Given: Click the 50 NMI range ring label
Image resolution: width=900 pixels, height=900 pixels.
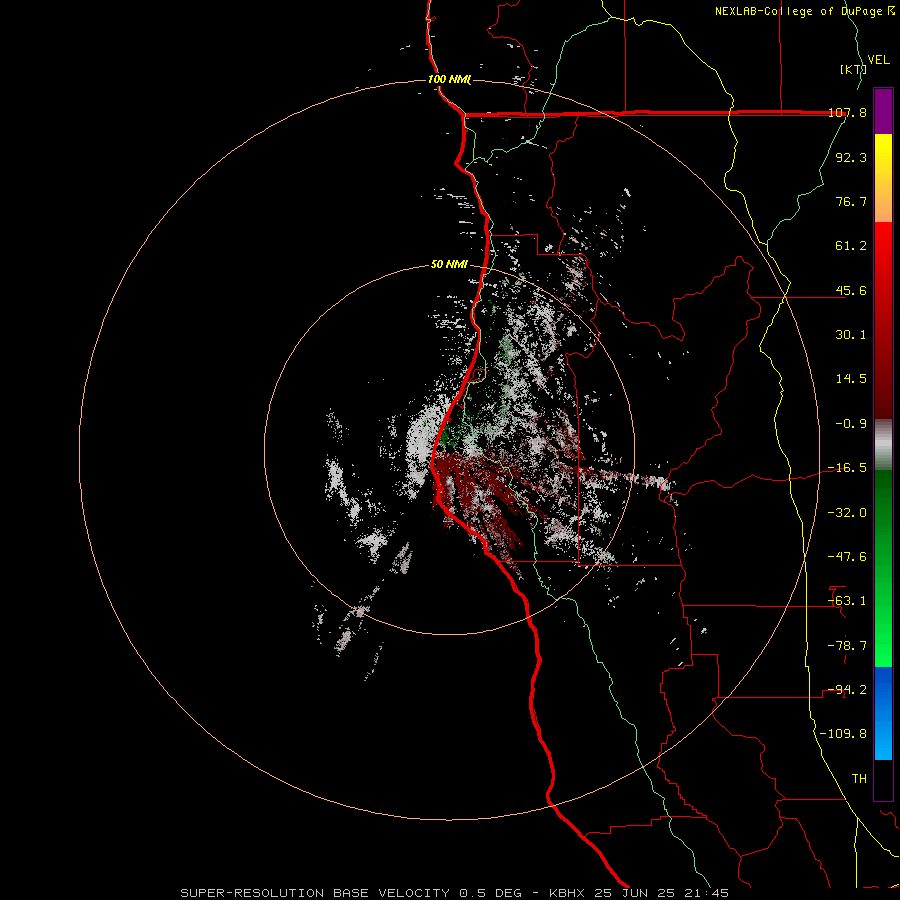Looking at the screenshot, I should pyautogui.click(x=449, y=265).
